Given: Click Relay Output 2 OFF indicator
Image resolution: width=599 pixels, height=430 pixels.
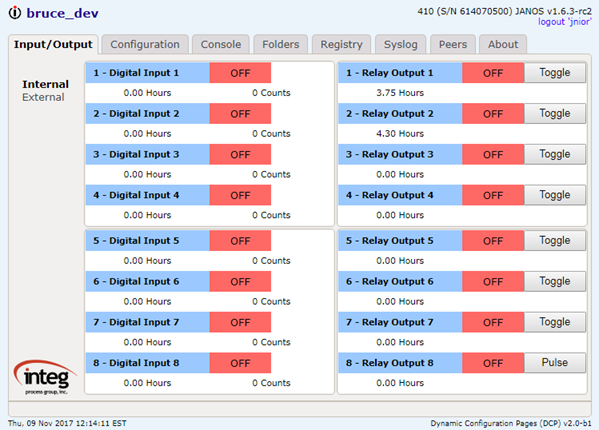Looking at the screenshot, I should pos(493,114).
